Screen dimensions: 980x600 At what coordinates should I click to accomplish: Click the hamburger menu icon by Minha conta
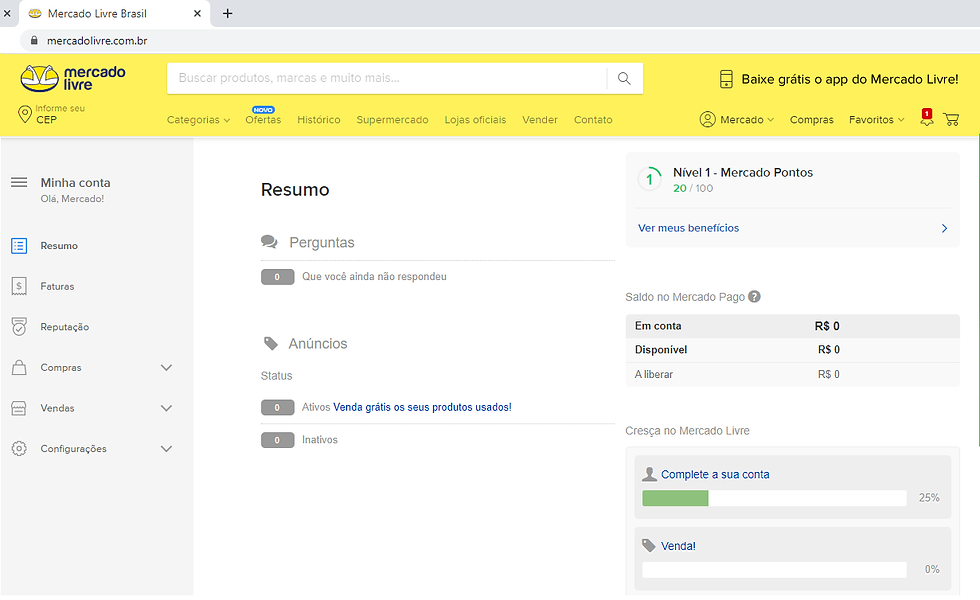(x=19, y=182)
